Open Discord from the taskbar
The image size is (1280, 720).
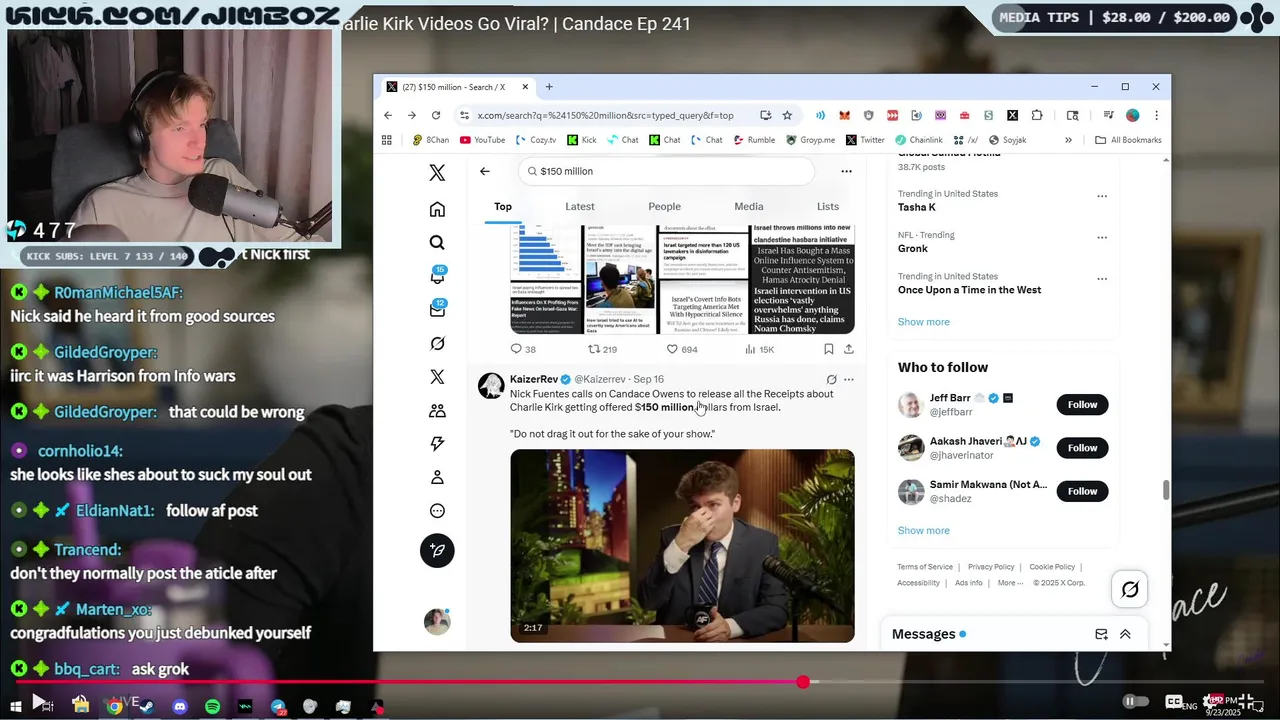(x=180, y=706)
